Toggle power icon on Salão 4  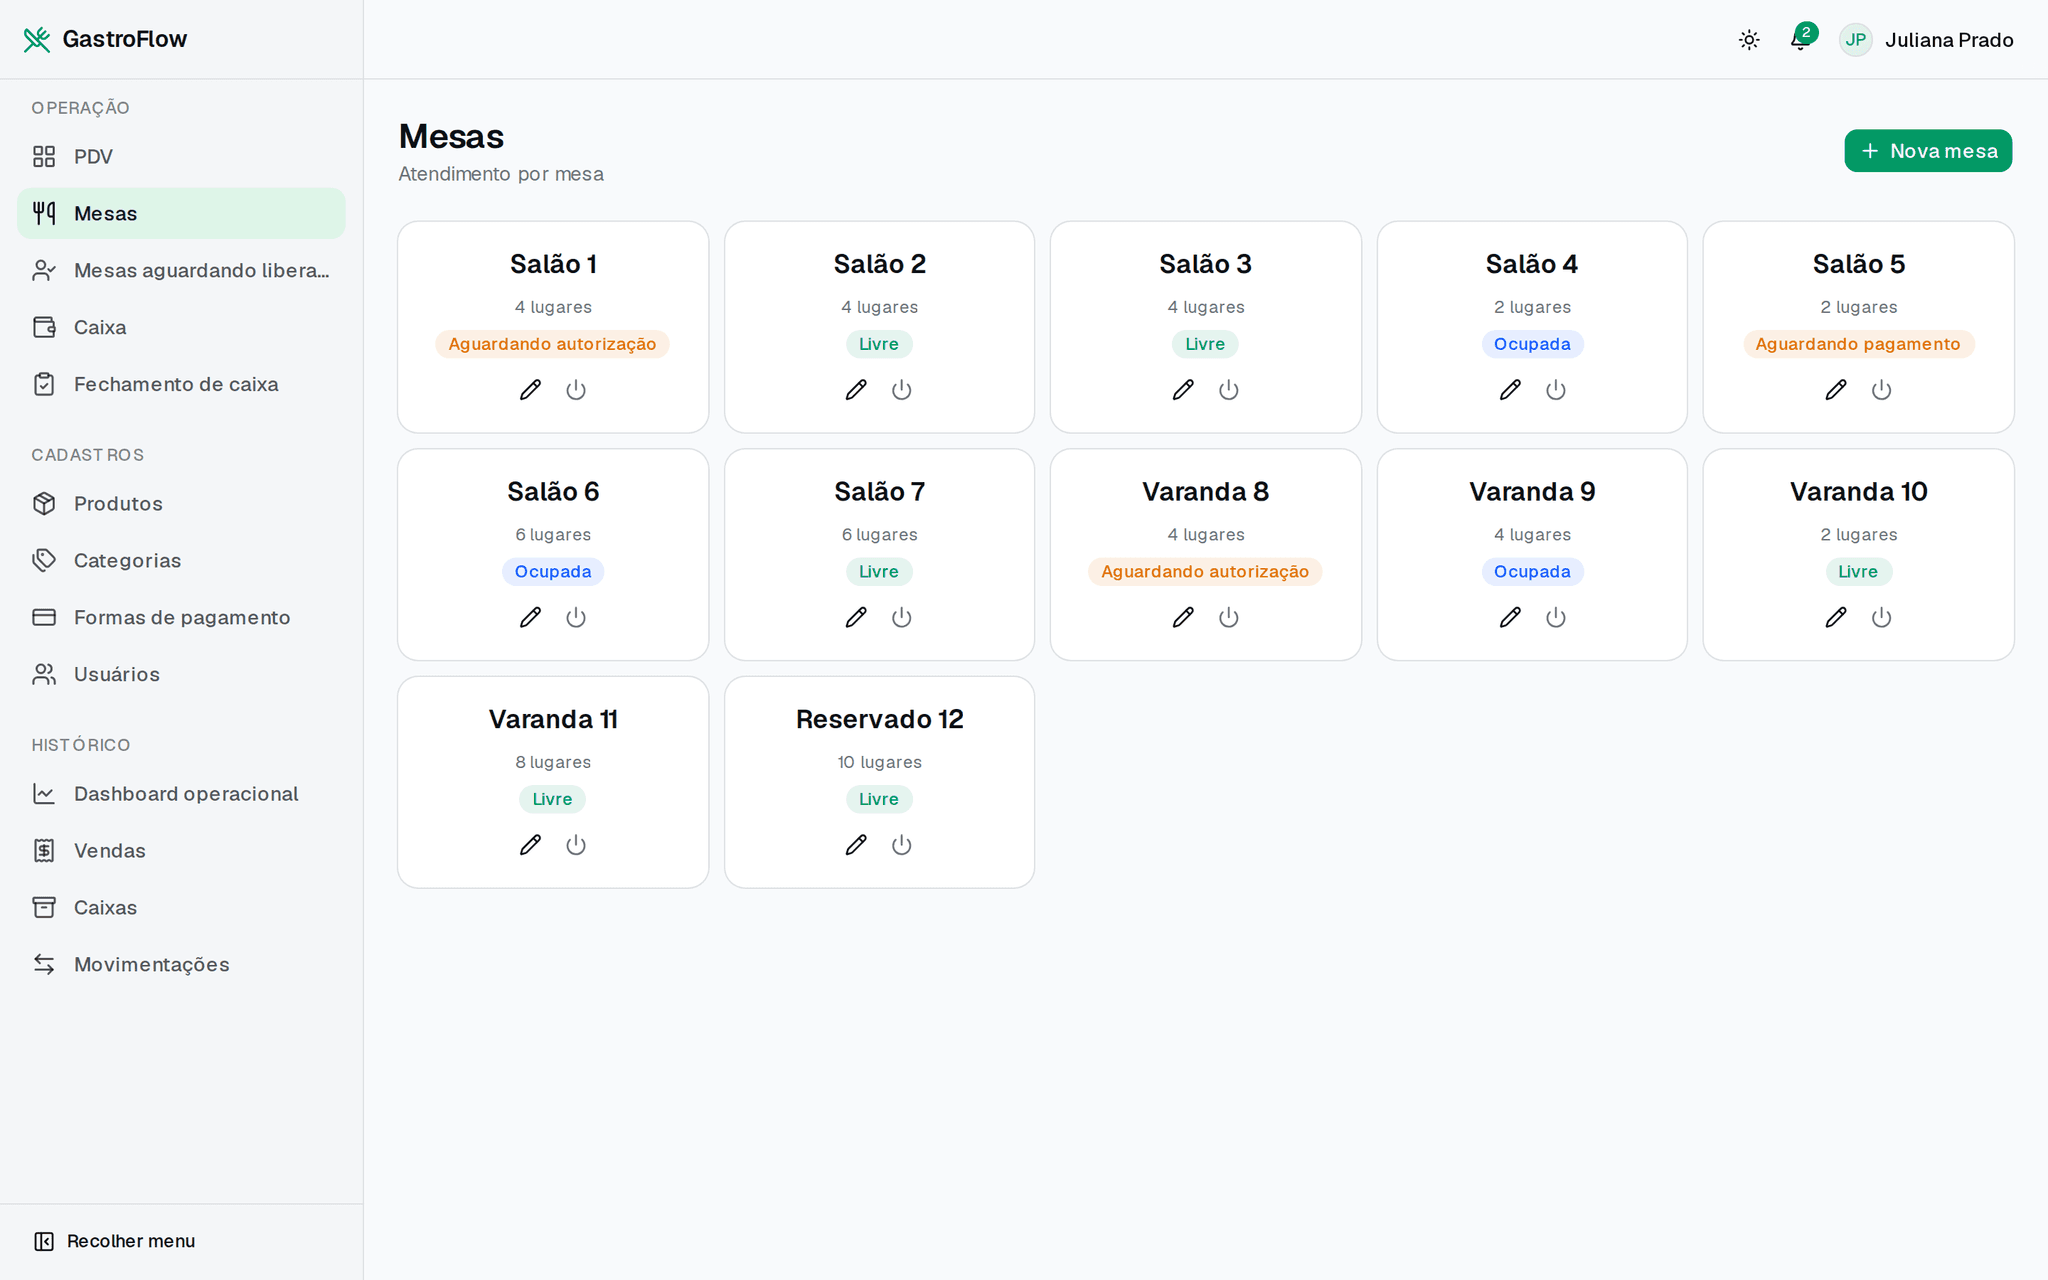tap(1556, 390)
